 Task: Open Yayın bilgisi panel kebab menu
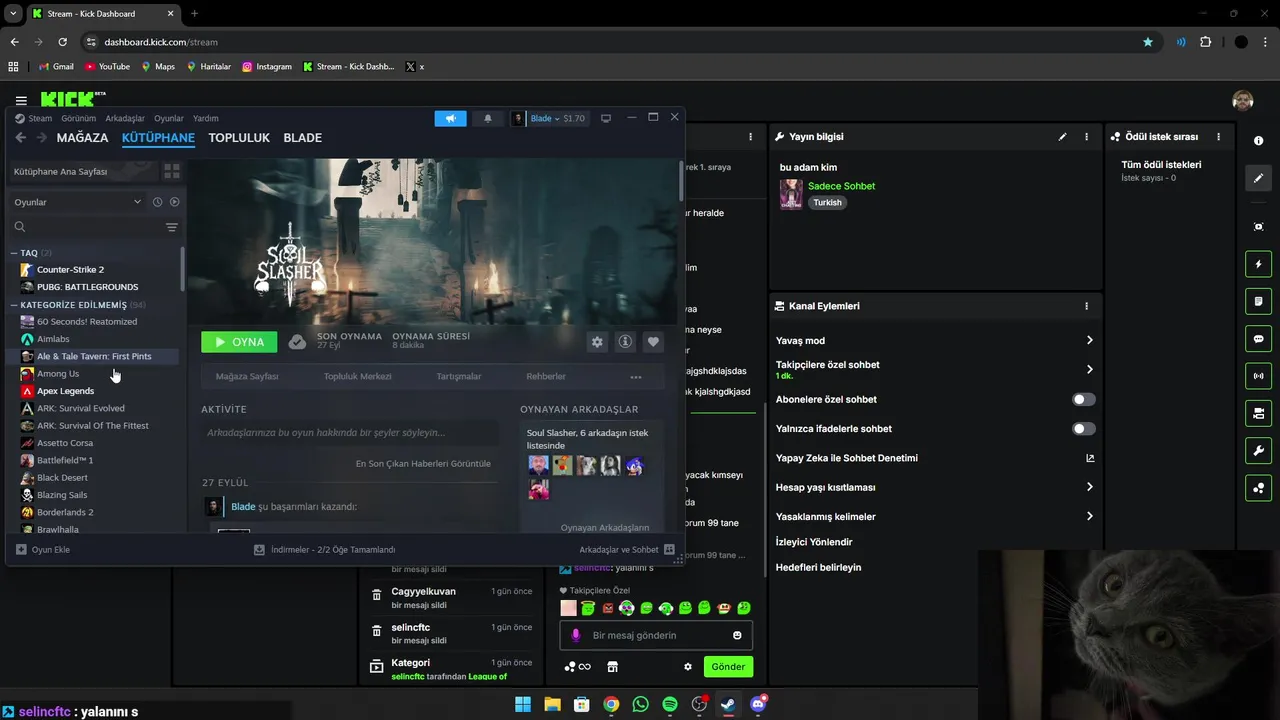tap(1086, 137)
